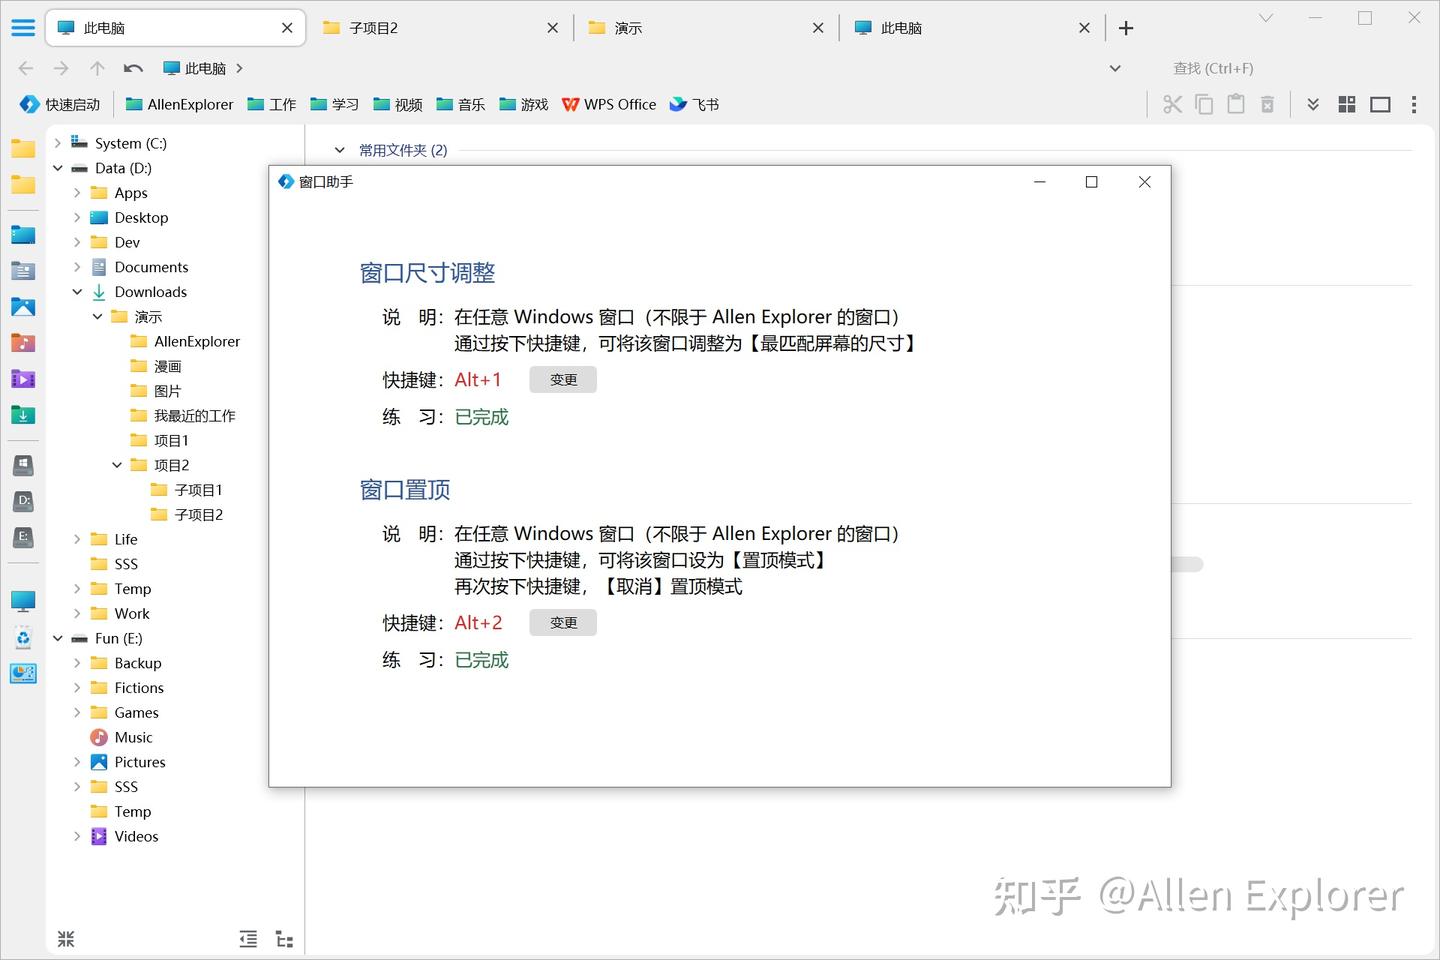
Task: Collapse the 项目2 folder in the tree
Action: point(117,464)
